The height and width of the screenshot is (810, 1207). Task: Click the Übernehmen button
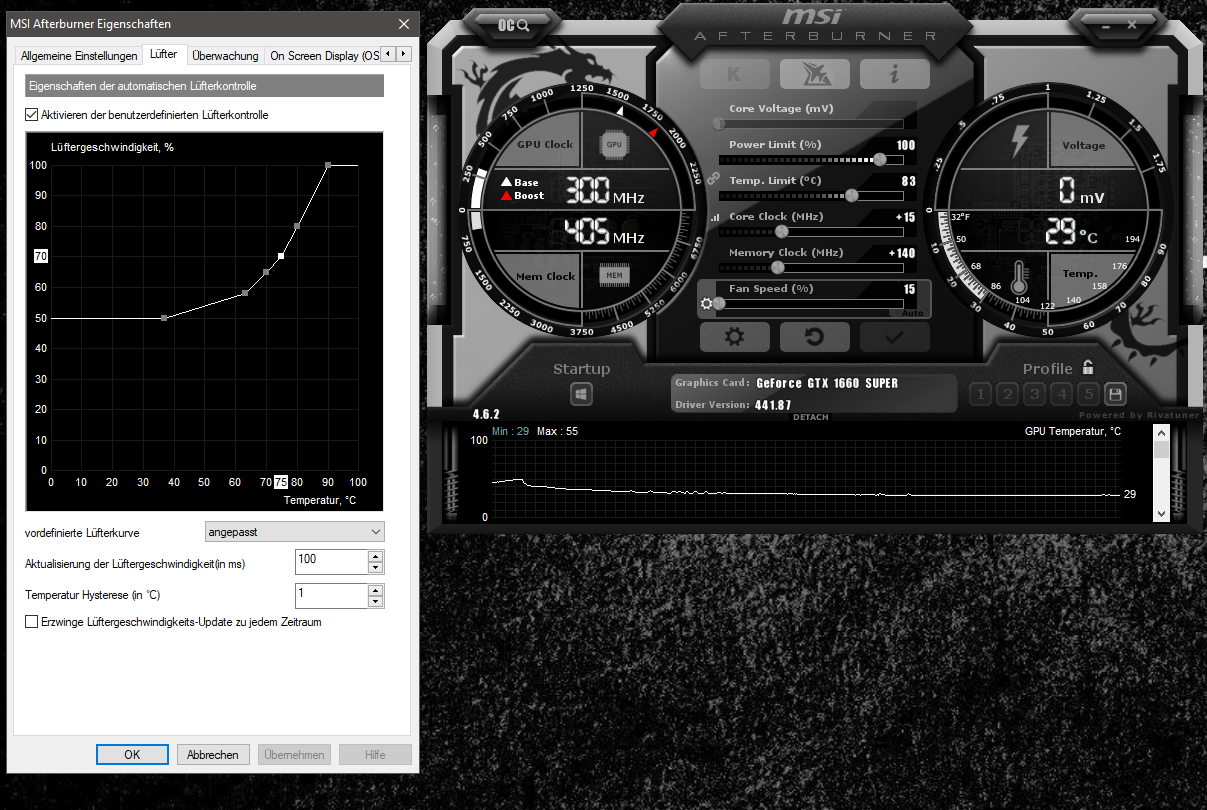click(x=294, y=755)
